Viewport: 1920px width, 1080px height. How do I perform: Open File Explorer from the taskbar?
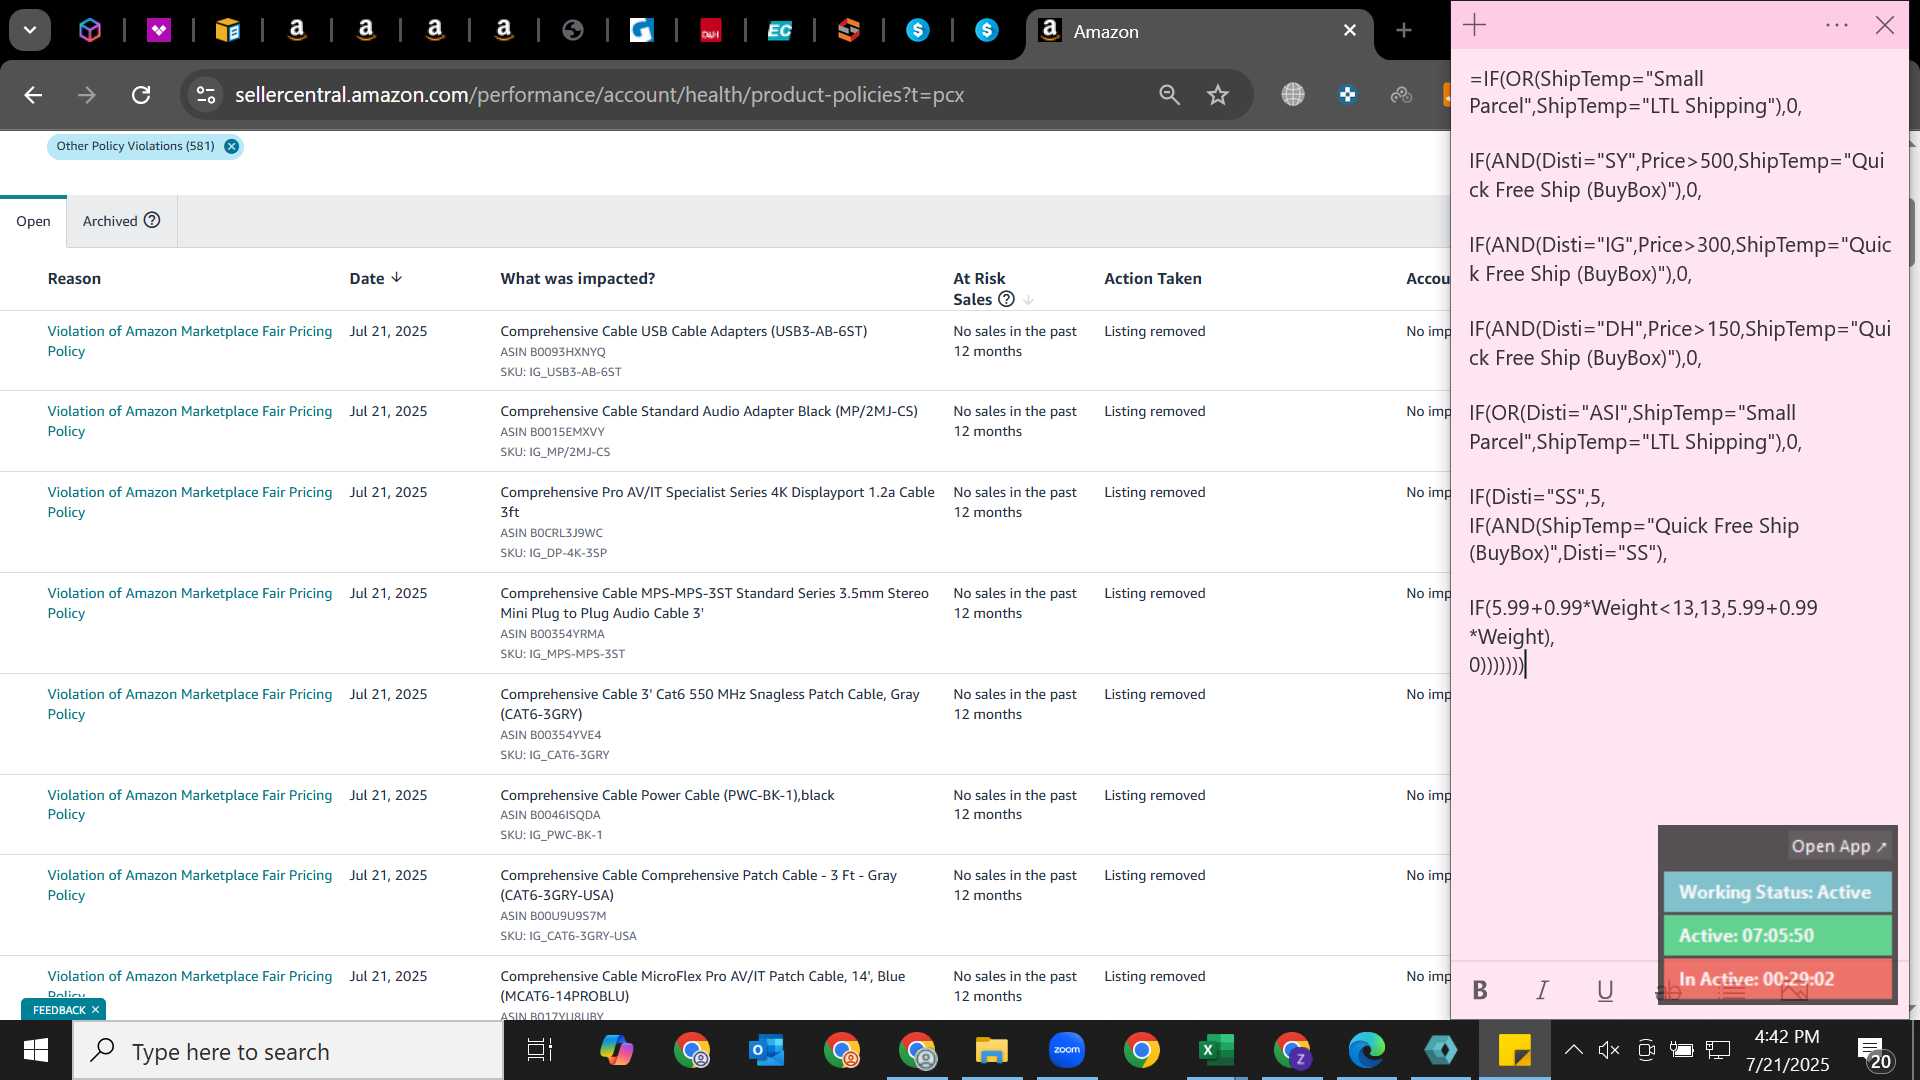point(991,1051)
